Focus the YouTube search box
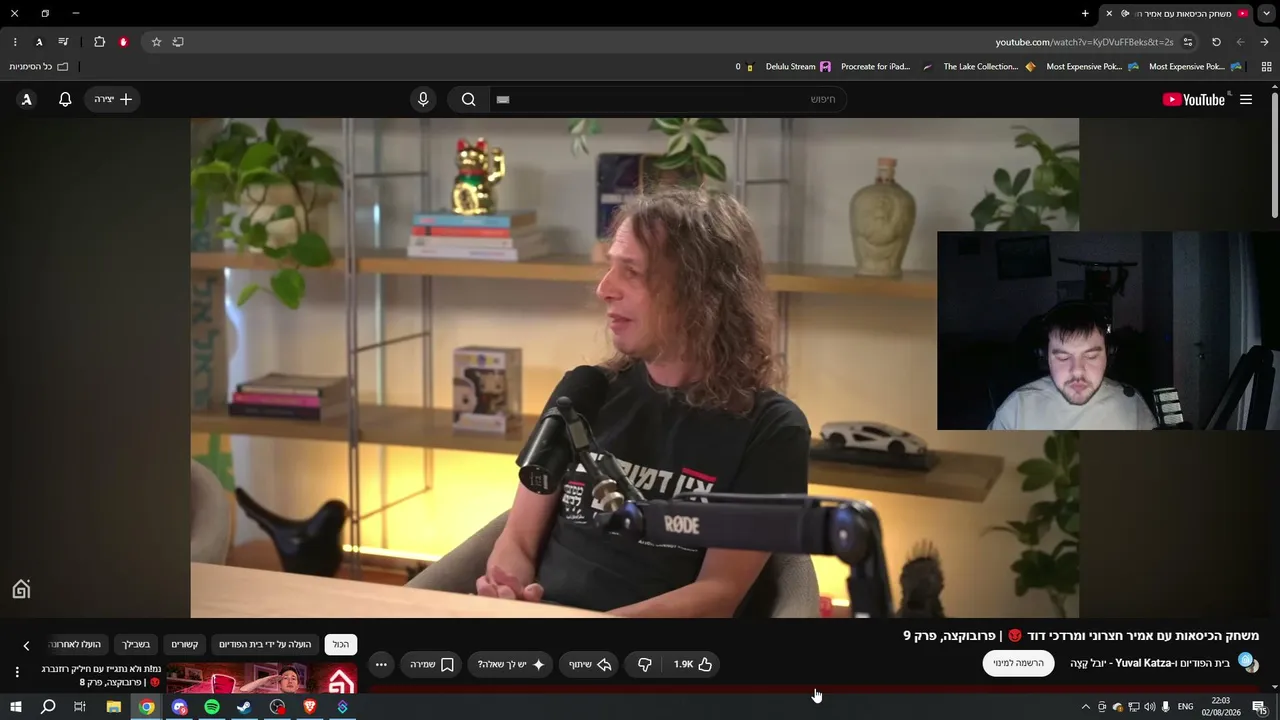Viewport: 1280px width, 720px height. [666, 99]
